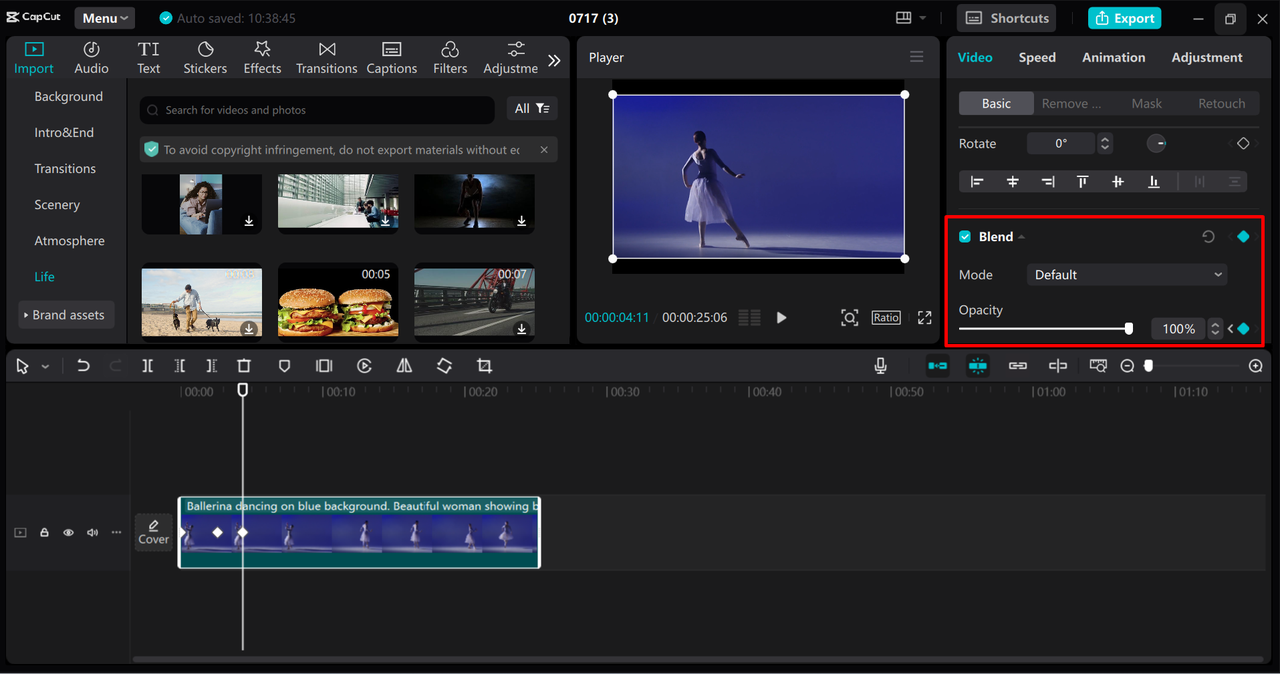
Task: Click the microphone record icon
Action: click(x=880, y=366)
